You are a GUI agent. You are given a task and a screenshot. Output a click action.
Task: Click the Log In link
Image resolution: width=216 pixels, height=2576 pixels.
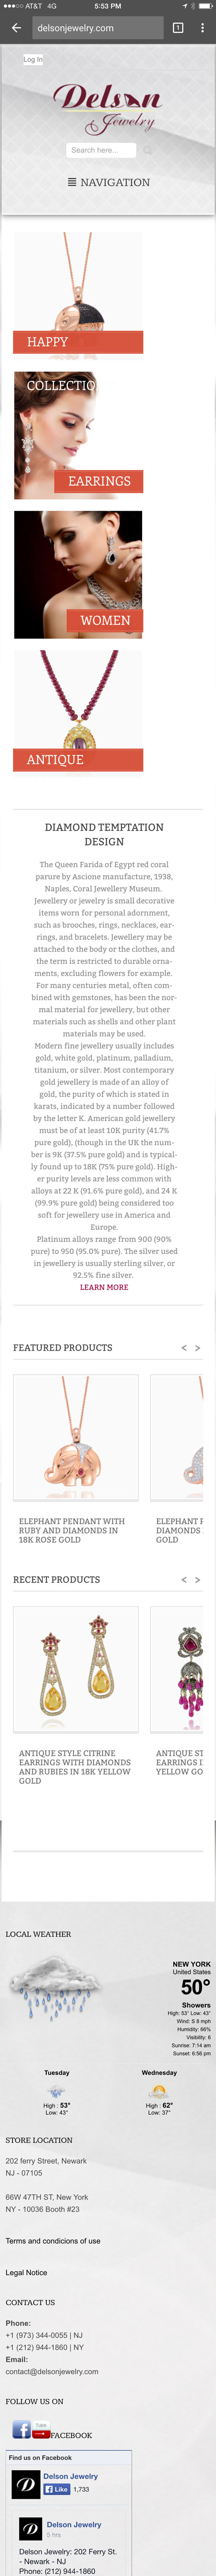click(x=33, y=59)
